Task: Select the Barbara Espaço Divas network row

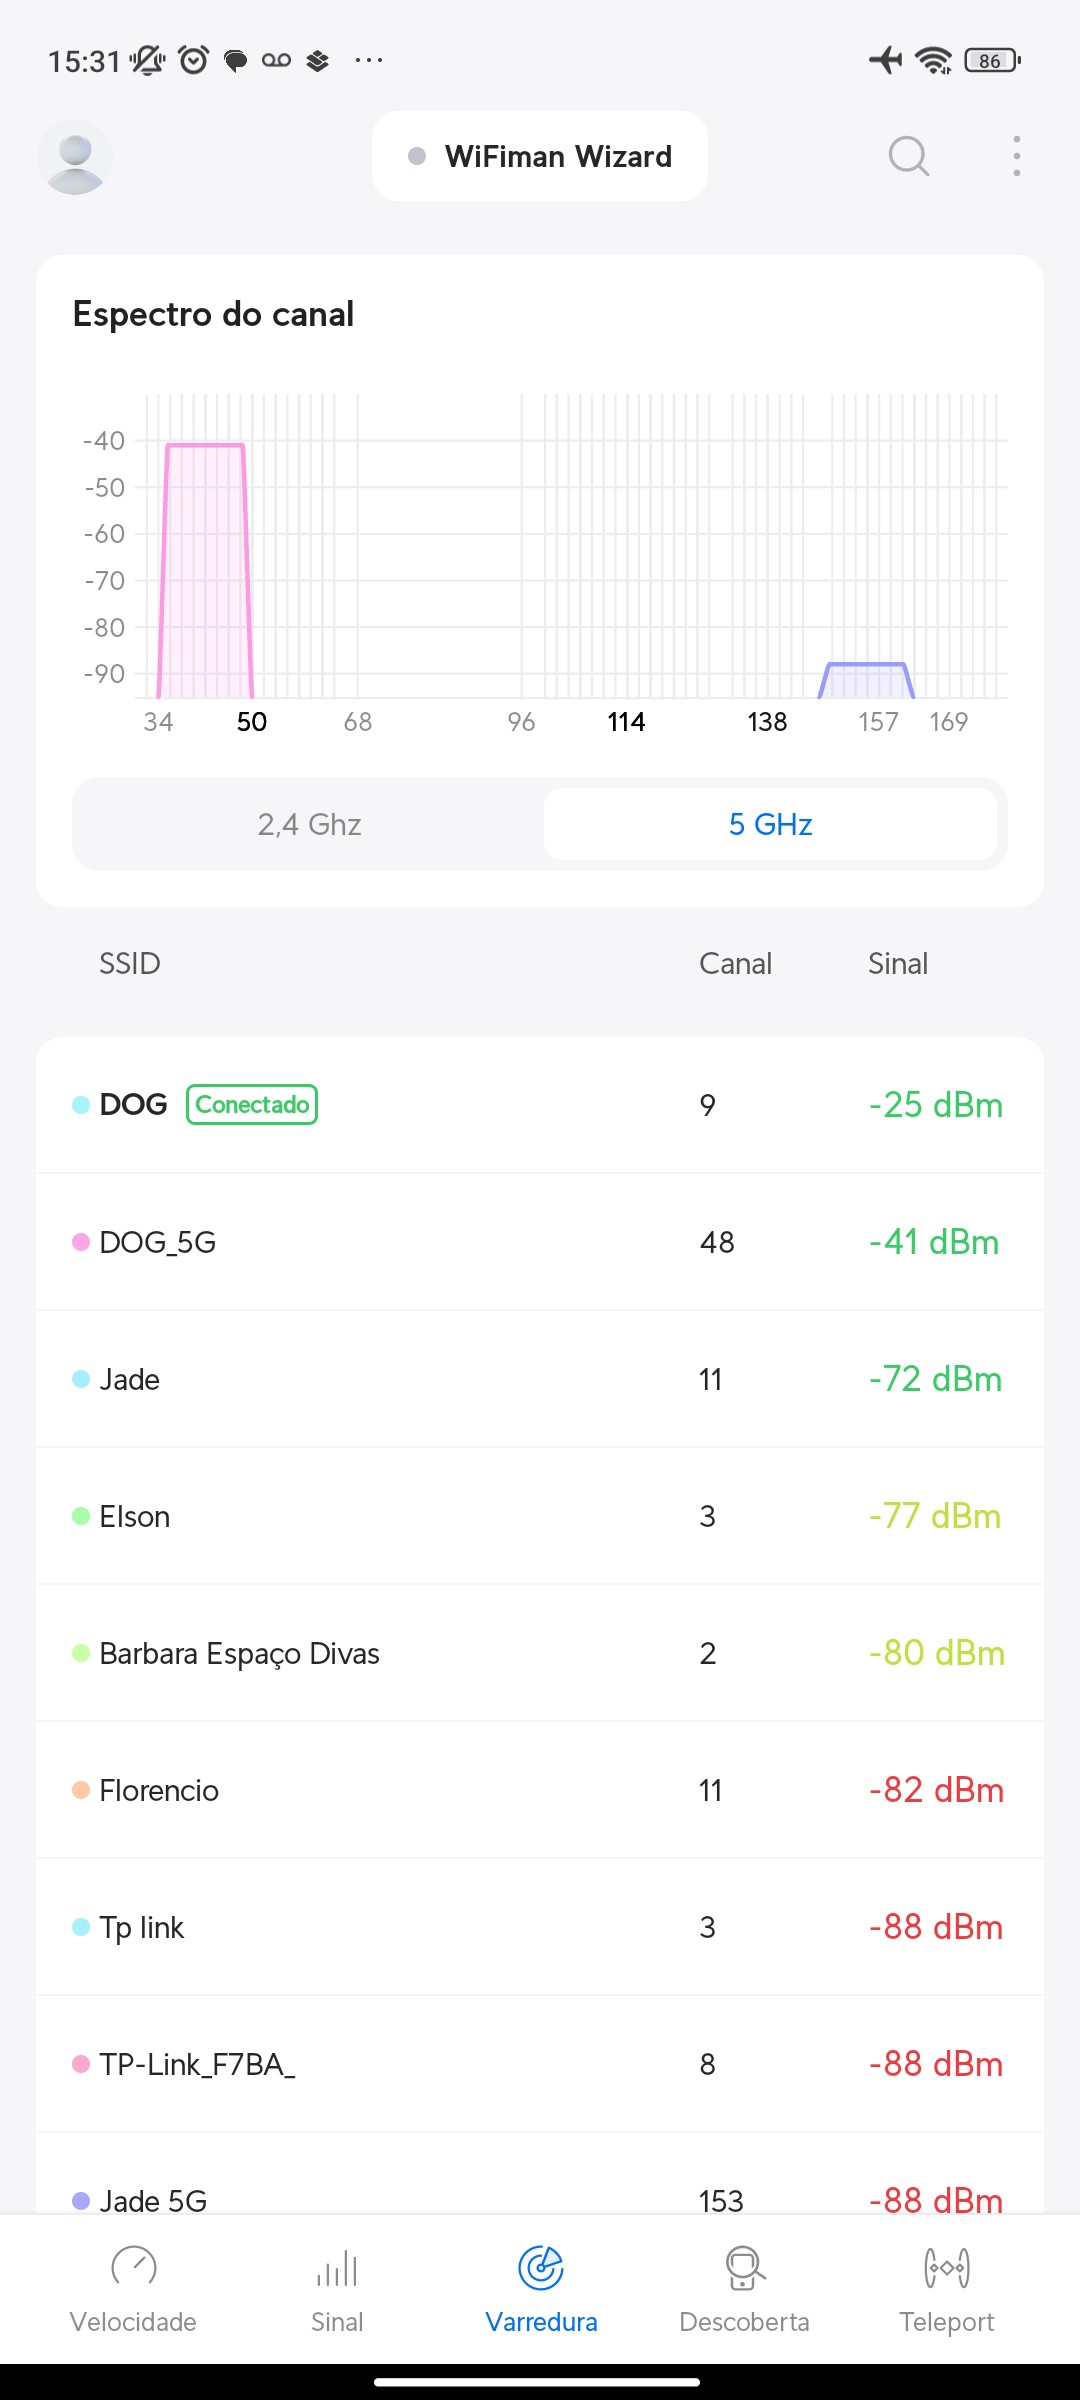Action: coord(540,1653)
